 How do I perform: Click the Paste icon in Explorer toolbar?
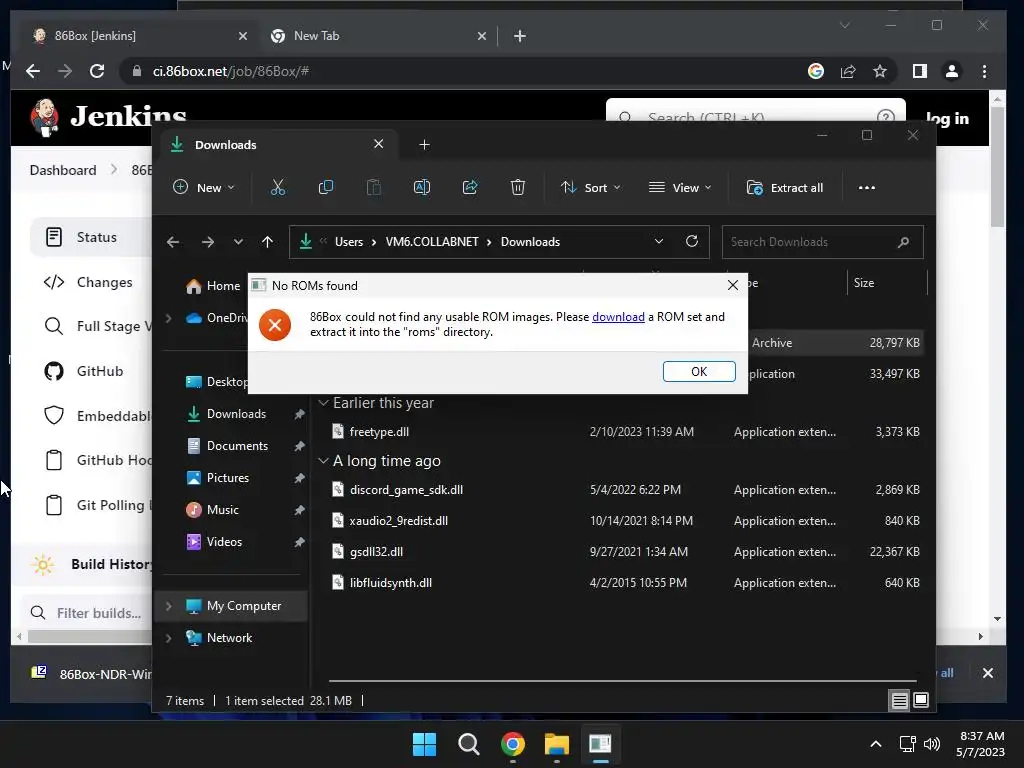click(x=374, y=187)
